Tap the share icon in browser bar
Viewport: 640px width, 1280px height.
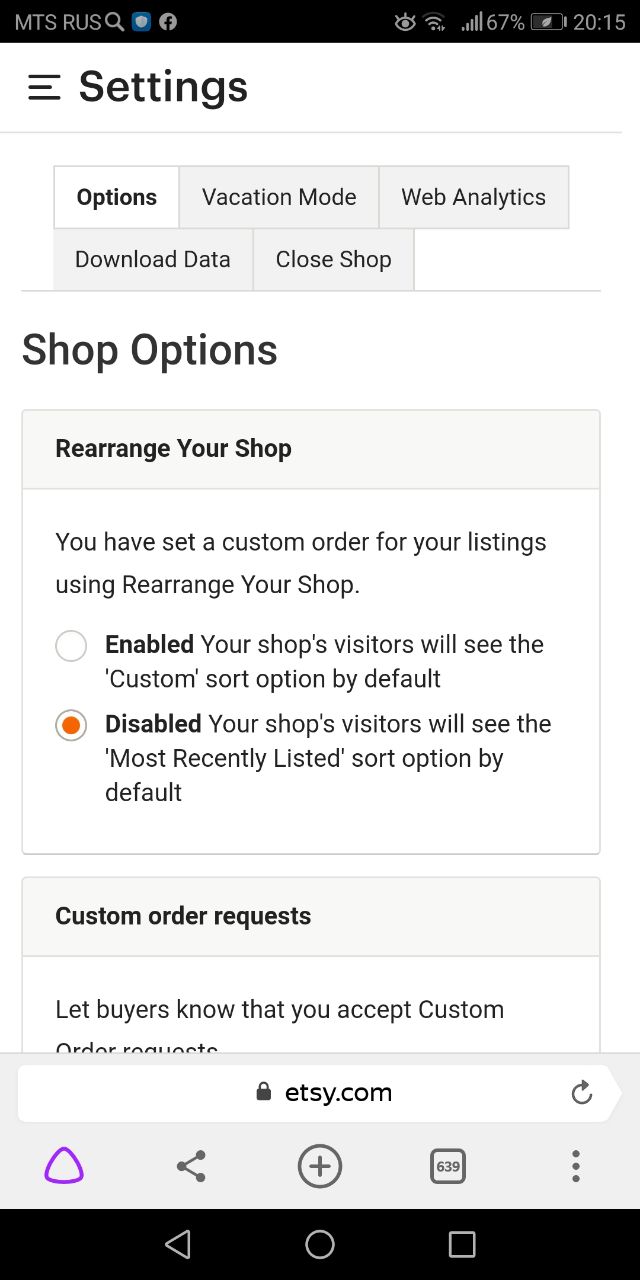pos(191,1166)
